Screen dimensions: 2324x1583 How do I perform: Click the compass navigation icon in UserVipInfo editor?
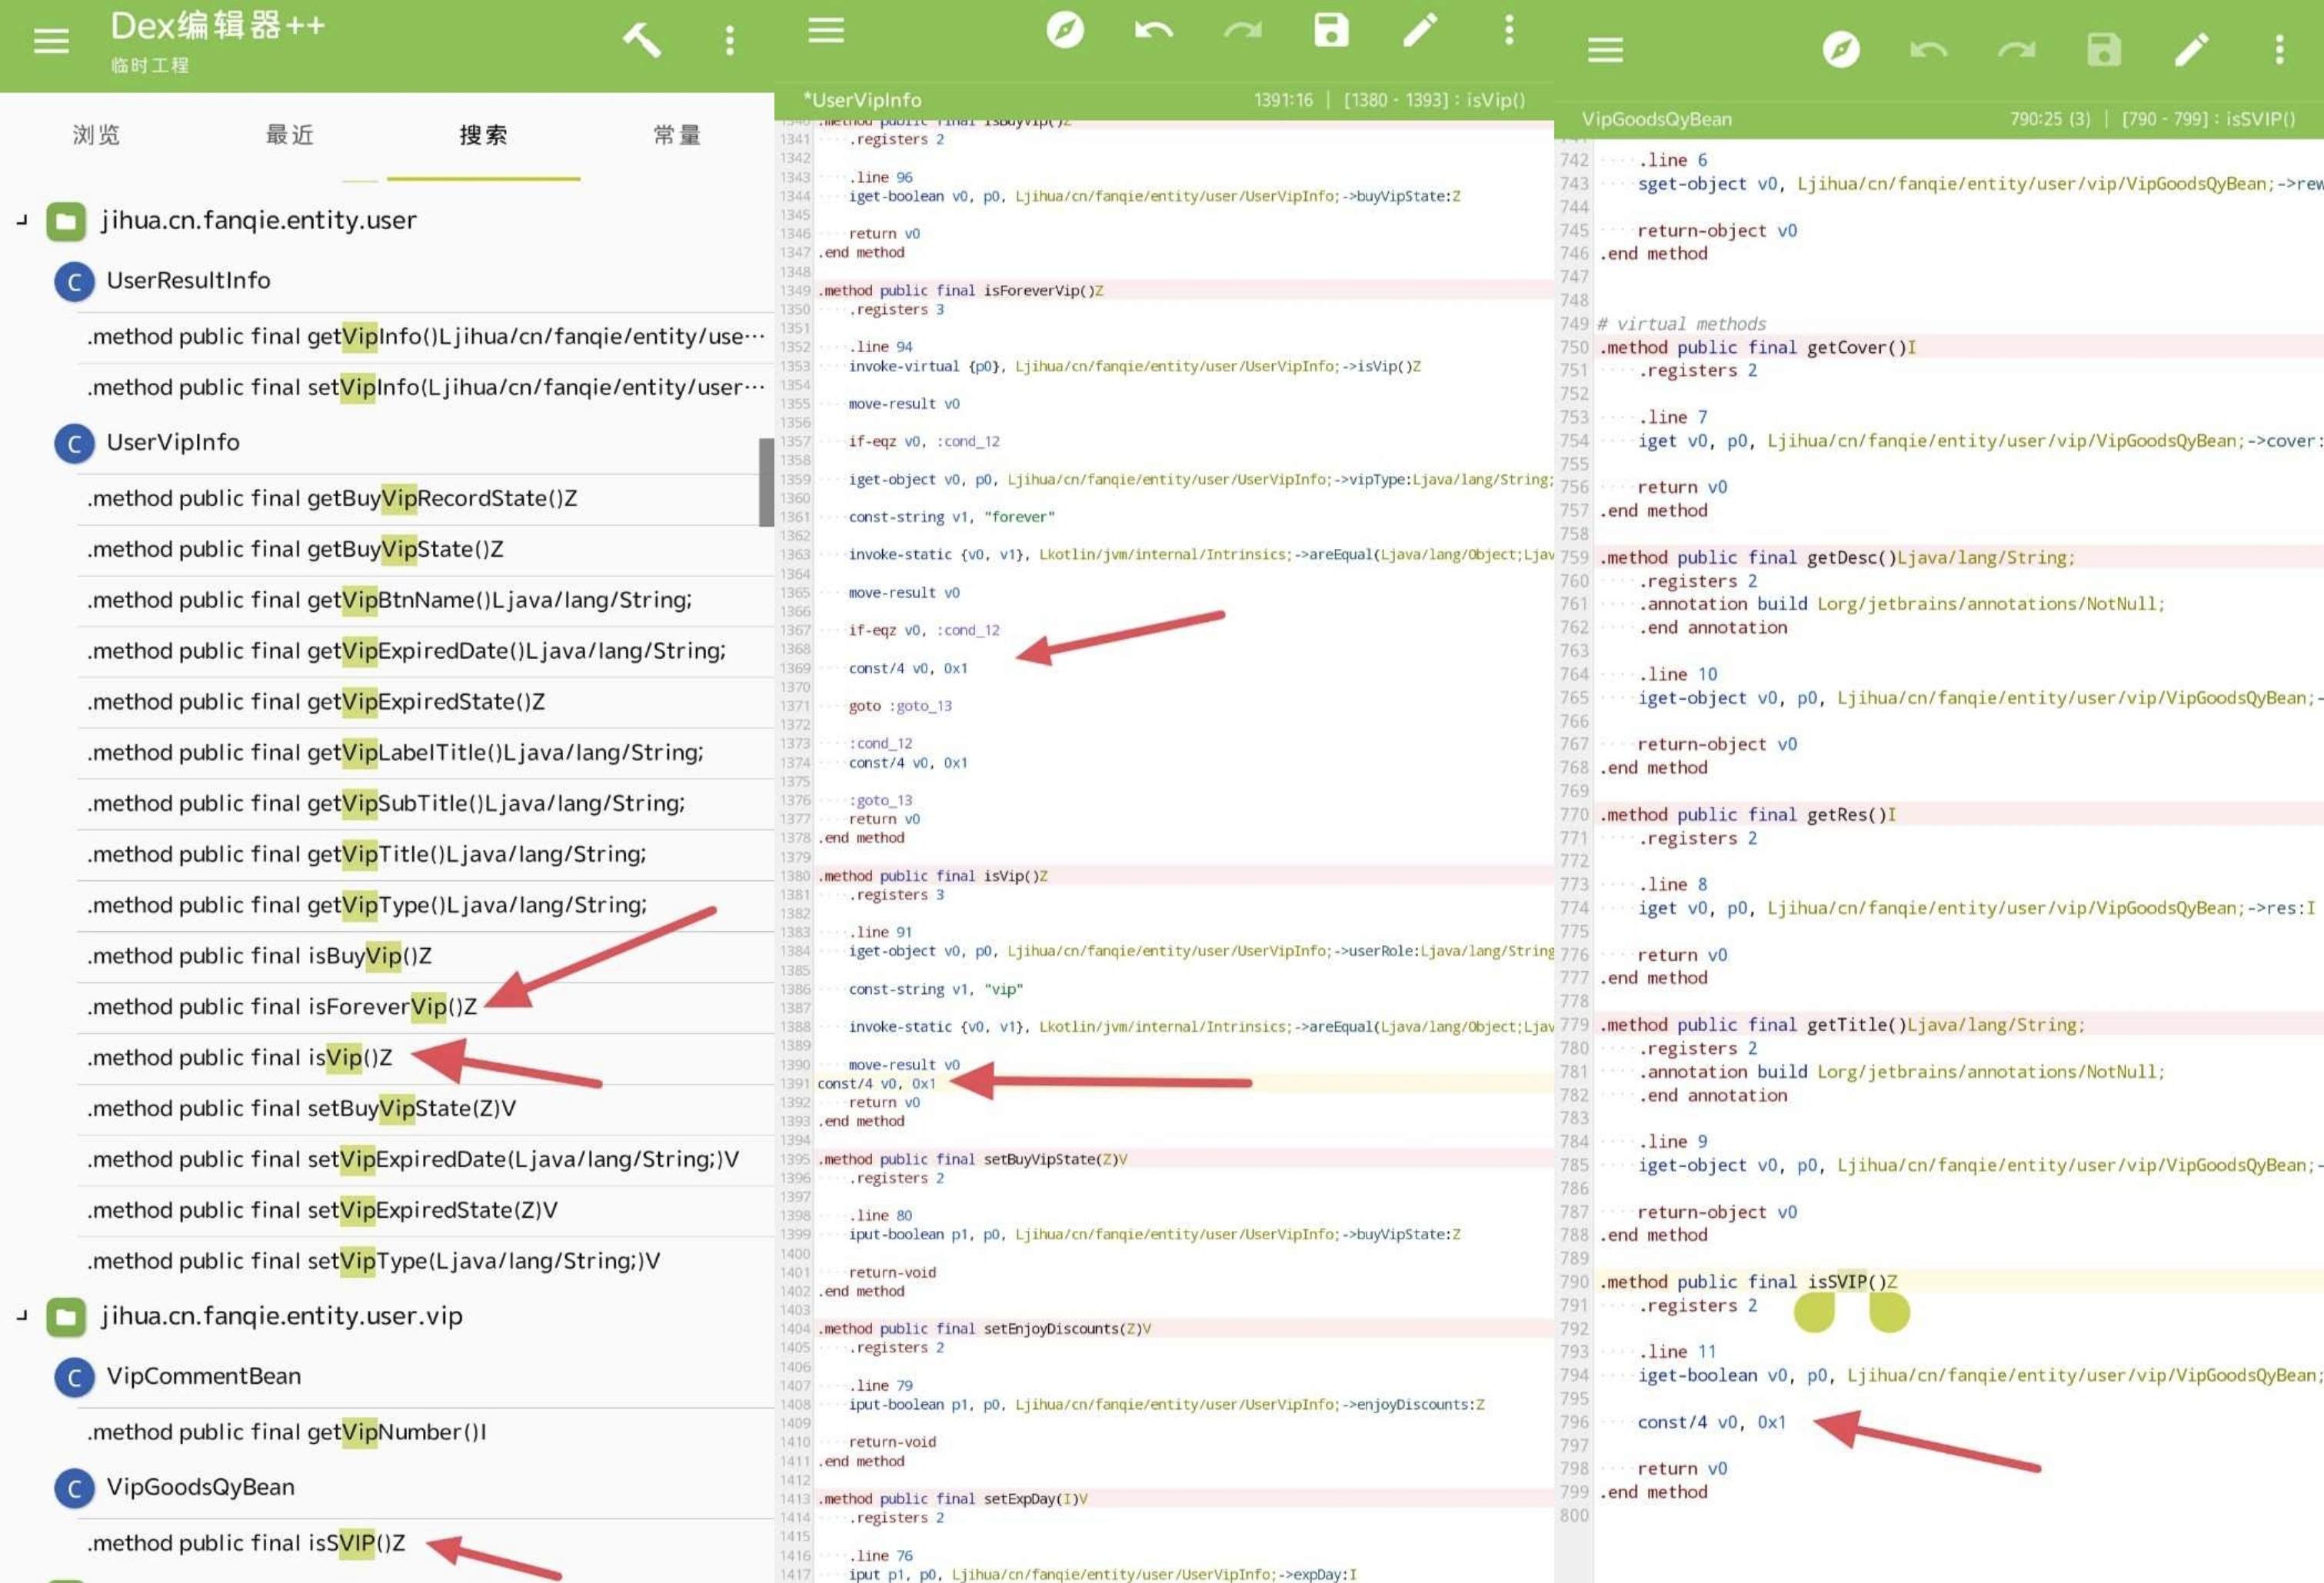(x=1064, y=30)
